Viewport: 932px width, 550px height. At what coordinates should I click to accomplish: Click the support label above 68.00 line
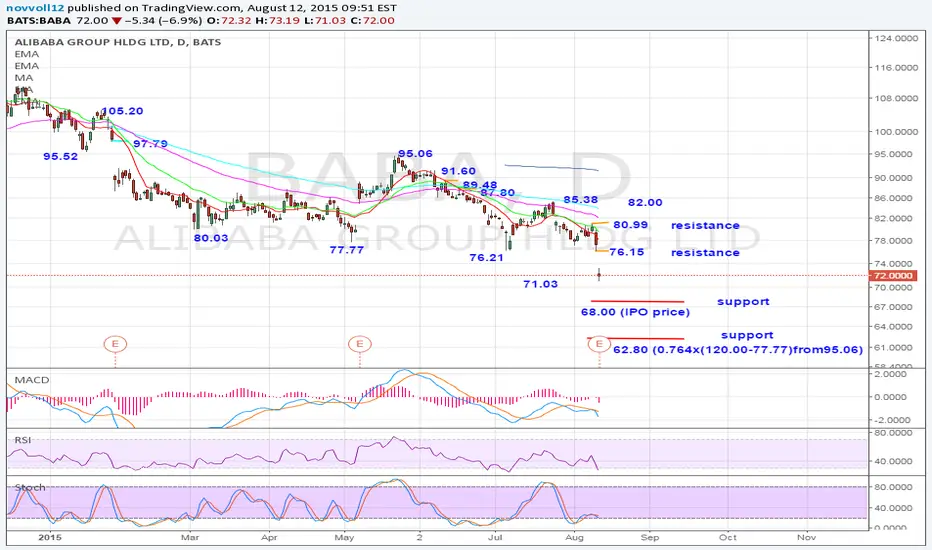743,301
